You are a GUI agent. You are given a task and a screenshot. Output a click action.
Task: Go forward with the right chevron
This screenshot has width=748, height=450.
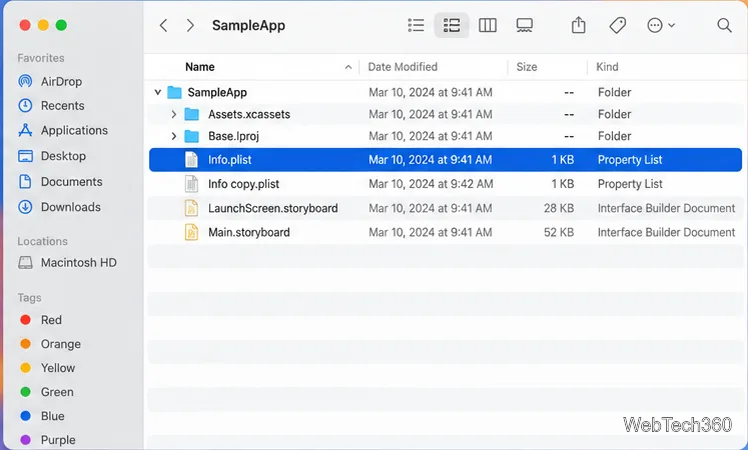coord(190,25)
